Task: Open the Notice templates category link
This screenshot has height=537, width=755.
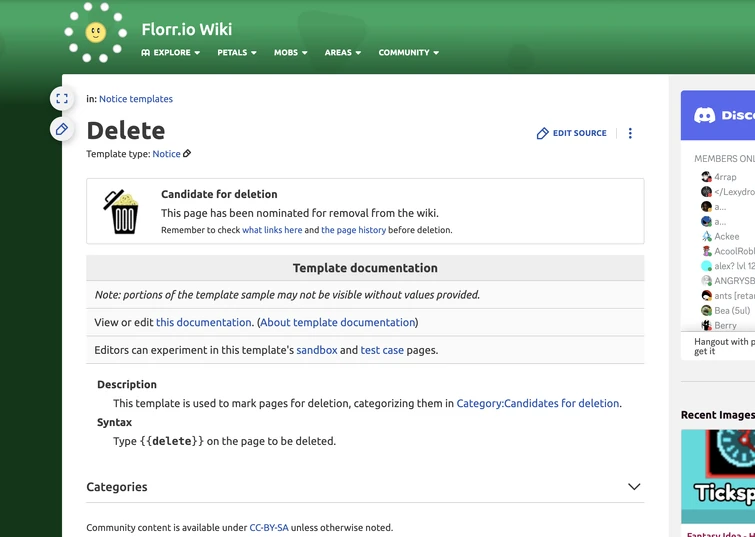Action: pyautogui.click(x=136, y=99)
